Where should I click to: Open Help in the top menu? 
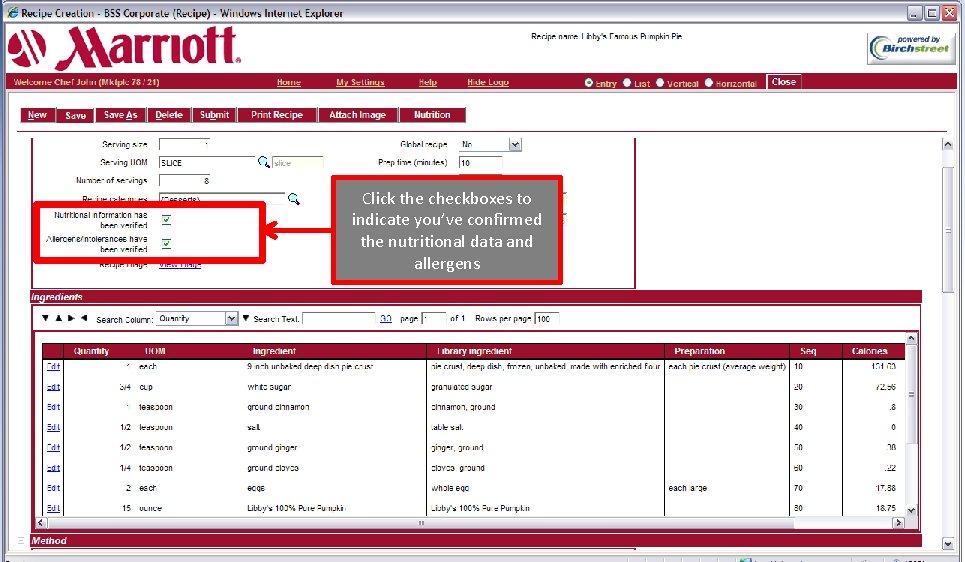pos(428,82)
